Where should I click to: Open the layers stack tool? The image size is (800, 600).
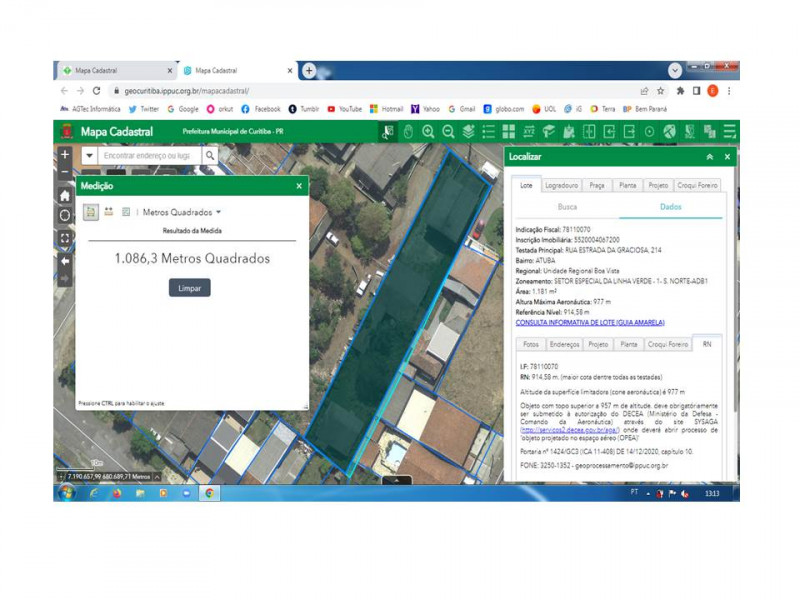[468, 132]
